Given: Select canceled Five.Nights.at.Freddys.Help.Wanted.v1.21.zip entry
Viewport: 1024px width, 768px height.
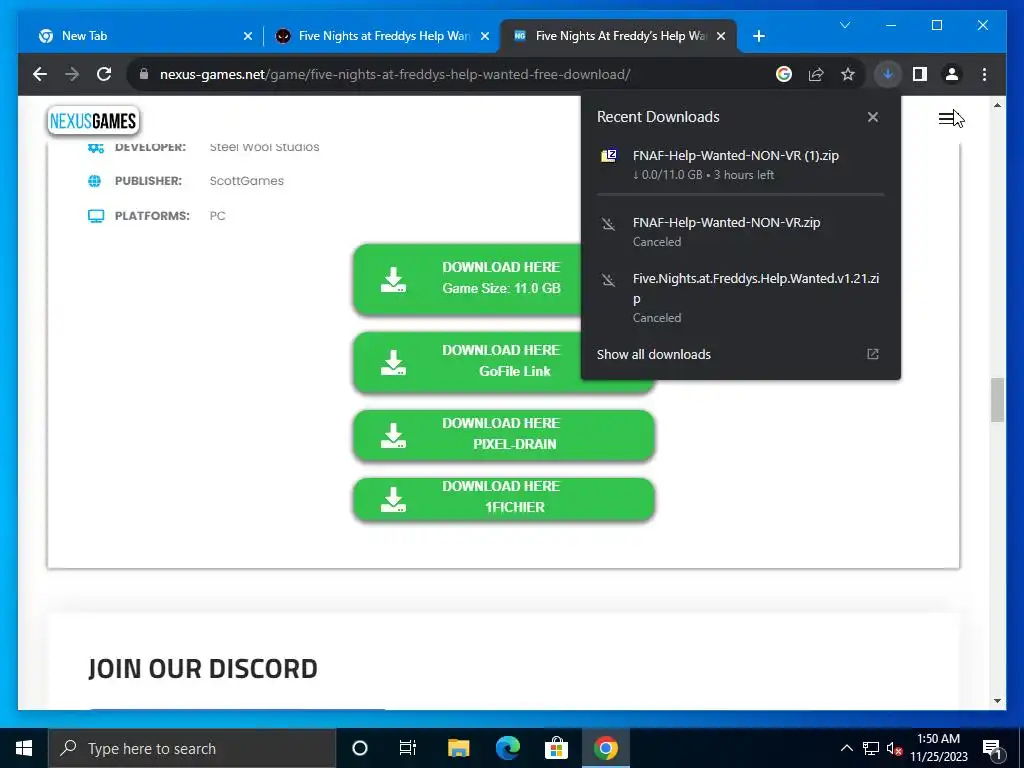Looking at the screenshot, I should [741, 297].
